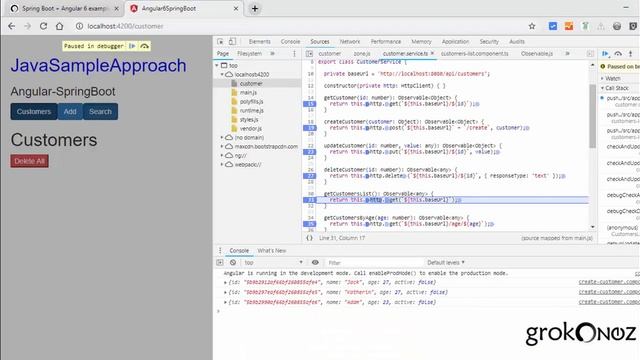Close the customer.service.ts file tab
The width and height of the screenshot is (640, 360).
point(432,53)
